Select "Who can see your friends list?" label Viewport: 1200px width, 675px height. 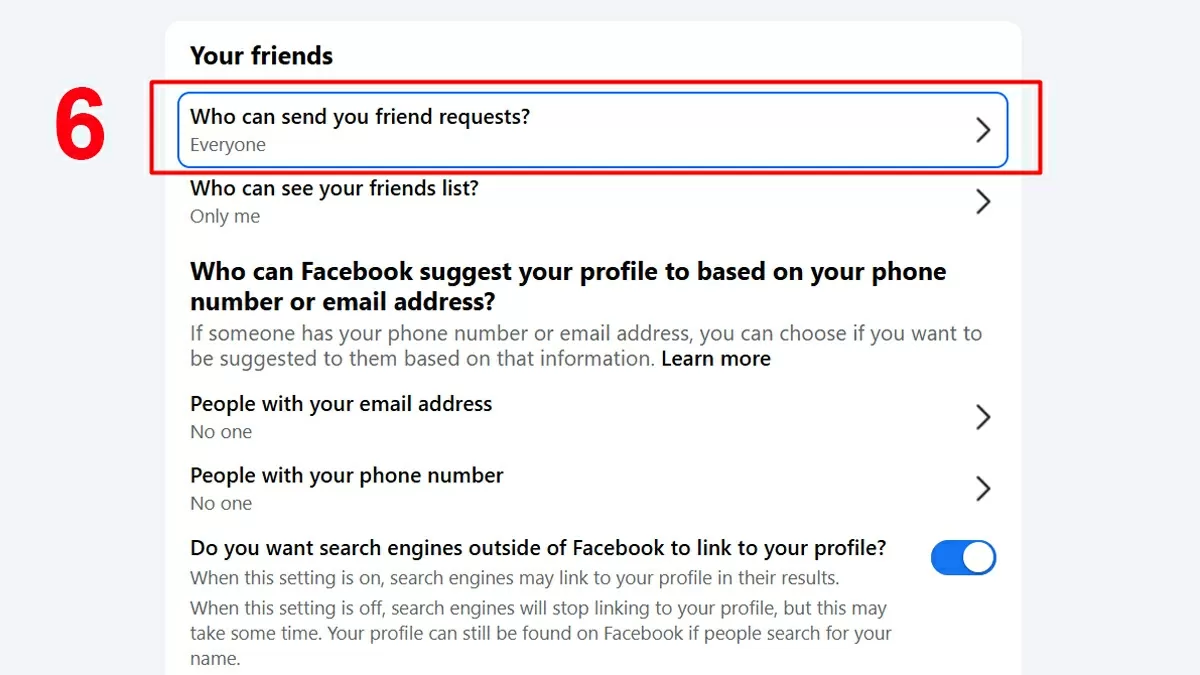tap(334, 188)
